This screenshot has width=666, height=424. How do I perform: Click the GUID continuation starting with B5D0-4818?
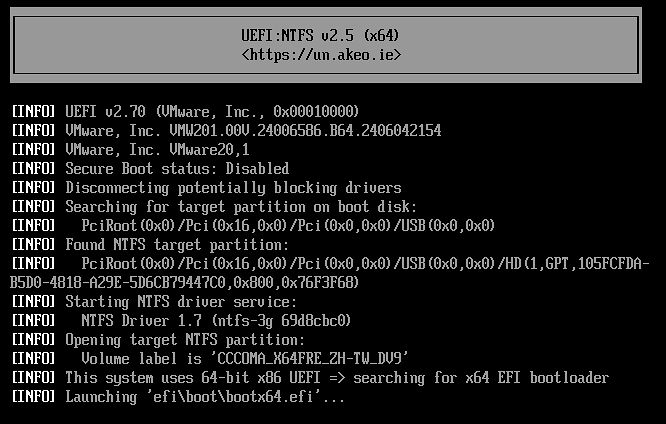pyautogui.click(x=187, y=282)
